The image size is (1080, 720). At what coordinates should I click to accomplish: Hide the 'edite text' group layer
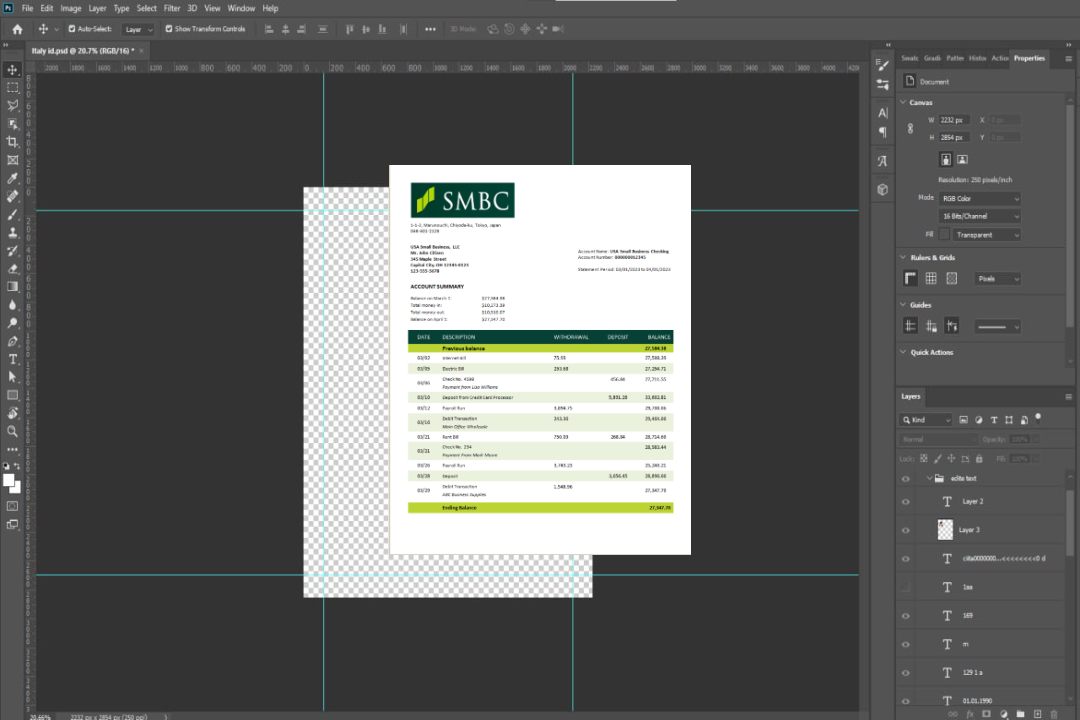(906, 479)
